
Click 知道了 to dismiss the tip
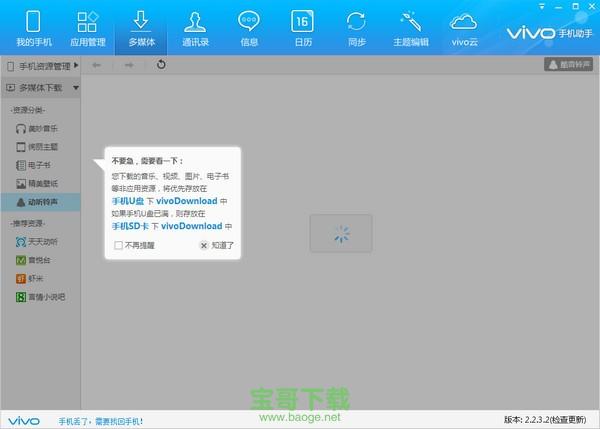click(217, 245)
